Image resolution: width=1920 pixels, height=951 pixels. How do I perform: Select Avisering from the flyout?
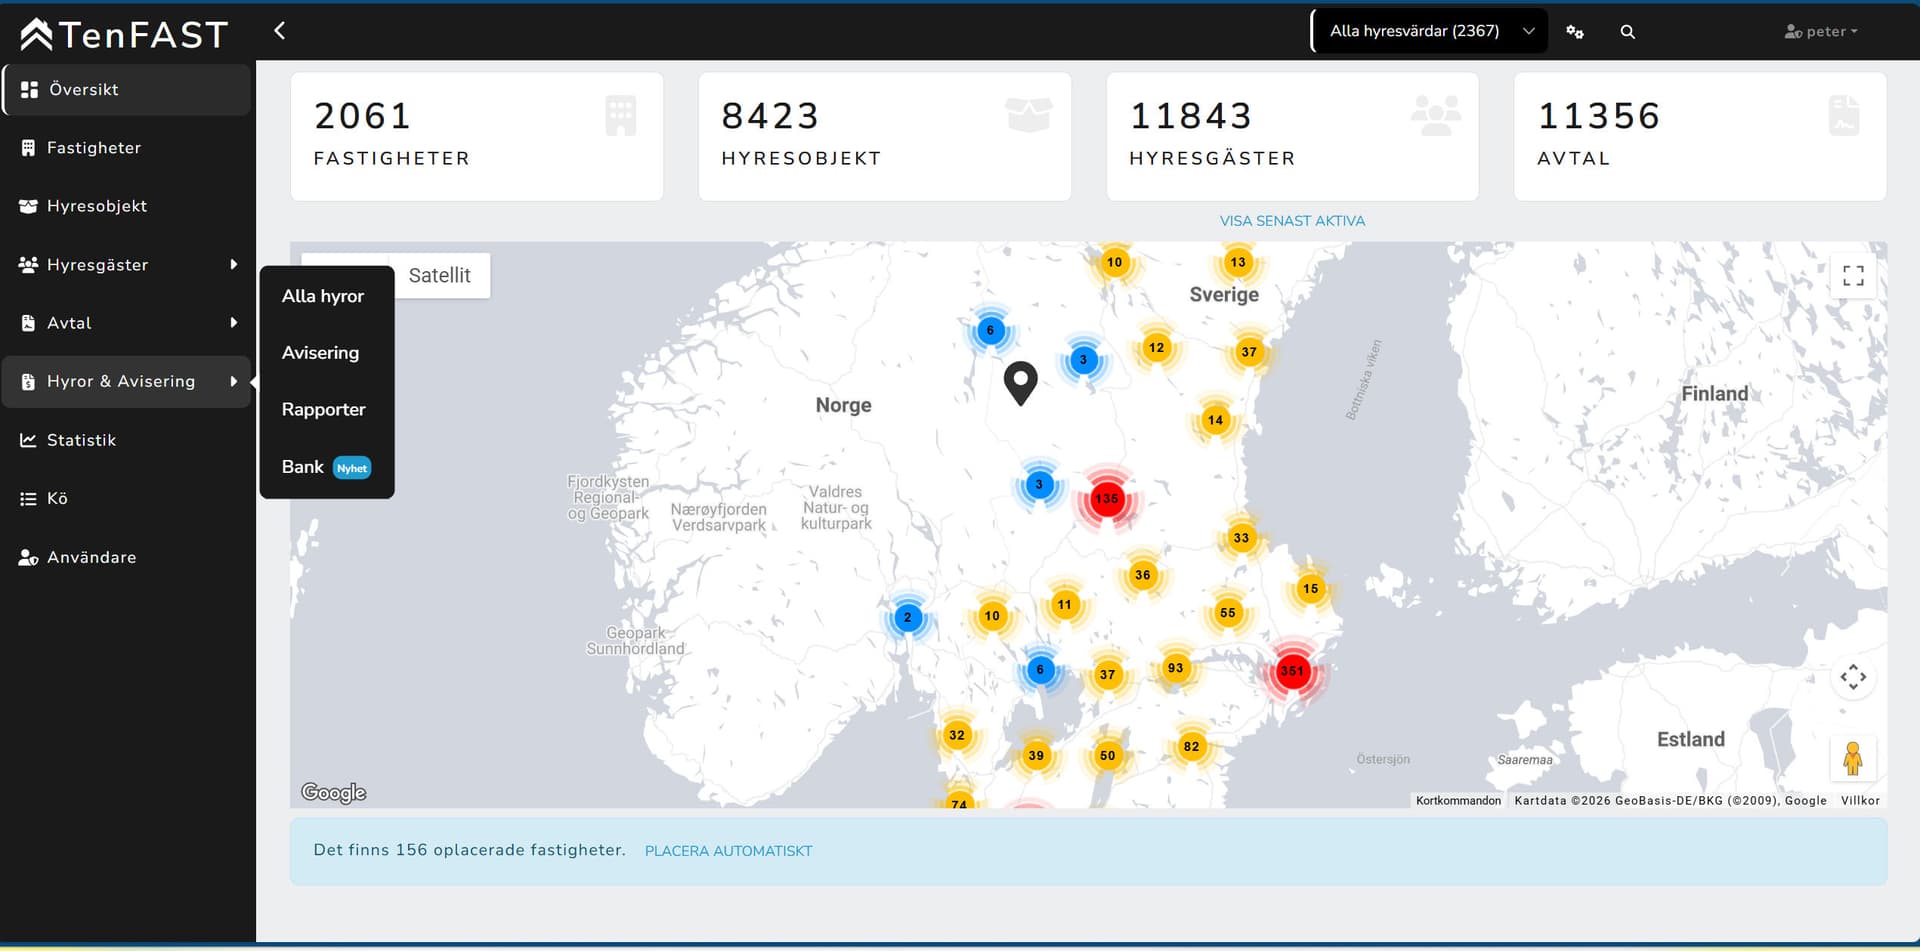click(320, 353)
